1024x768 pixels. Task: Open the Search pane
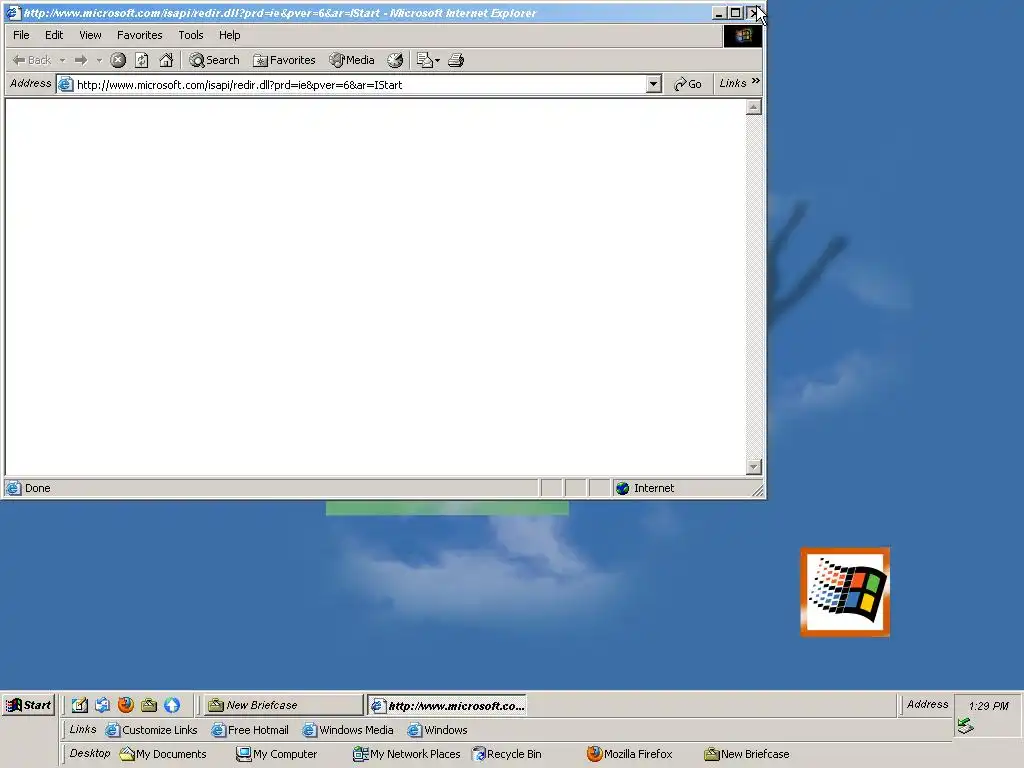click(x=214, y=60)
